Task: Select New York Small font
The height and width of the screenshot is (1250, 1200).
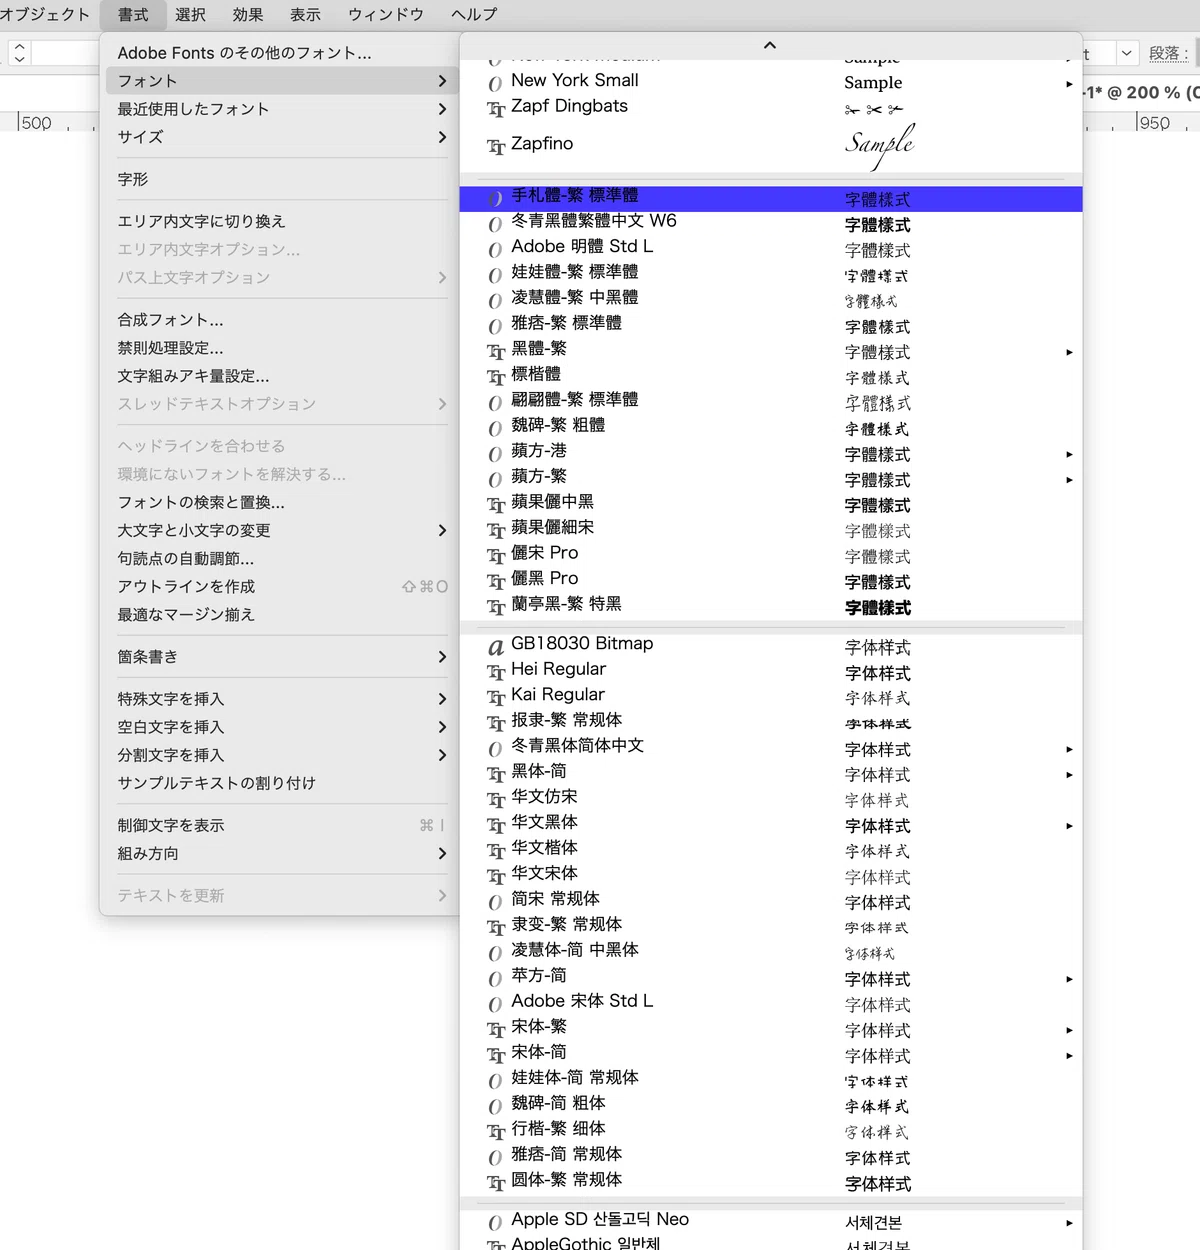Action: (770, 81)
